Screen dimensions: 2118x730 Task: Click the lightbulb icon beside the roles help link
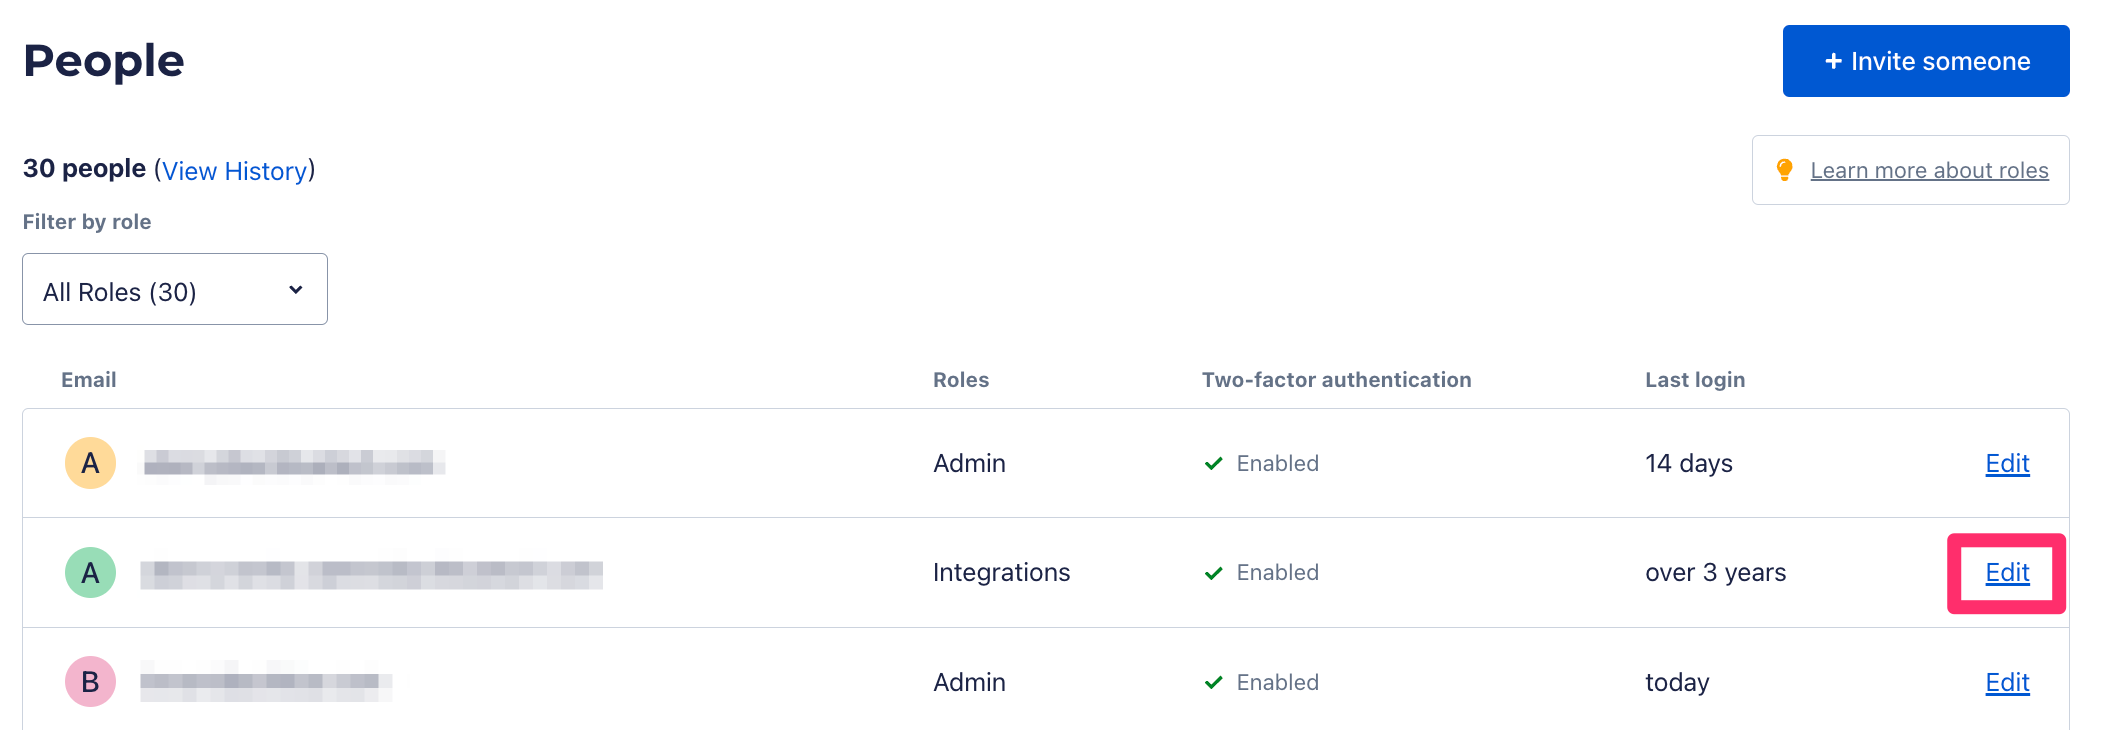(x=1784, y=170)
